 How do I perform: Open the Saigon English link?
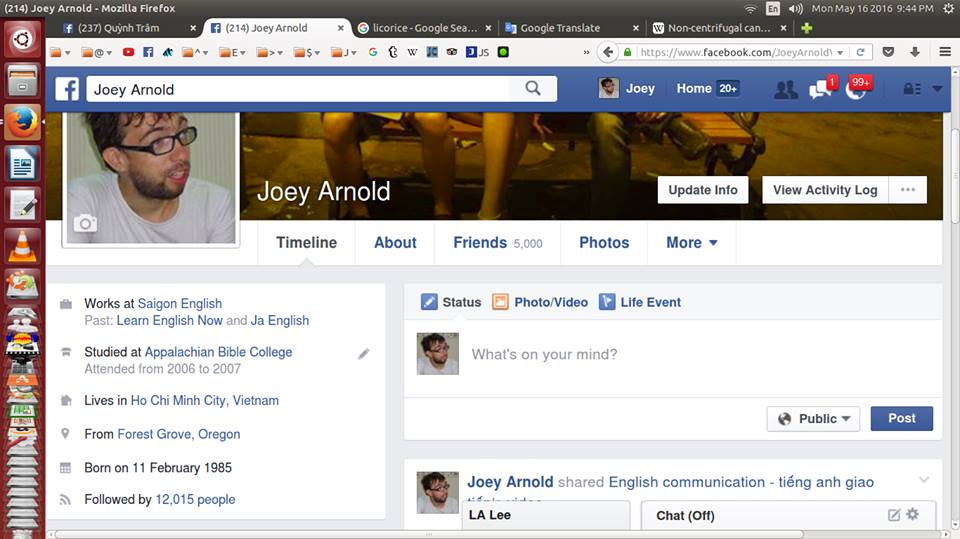(179, 304)
